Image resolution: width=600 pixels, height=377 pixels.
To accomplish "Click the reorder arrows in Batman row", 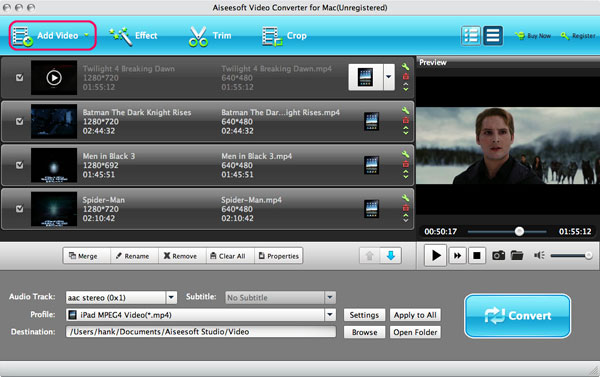I will click(x=406, y=131).
